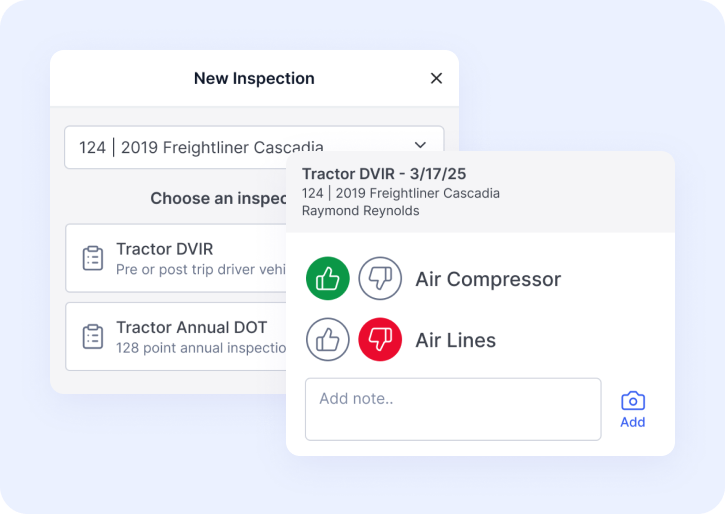Close the New Inspection dialog

click(x=436, y=78)
